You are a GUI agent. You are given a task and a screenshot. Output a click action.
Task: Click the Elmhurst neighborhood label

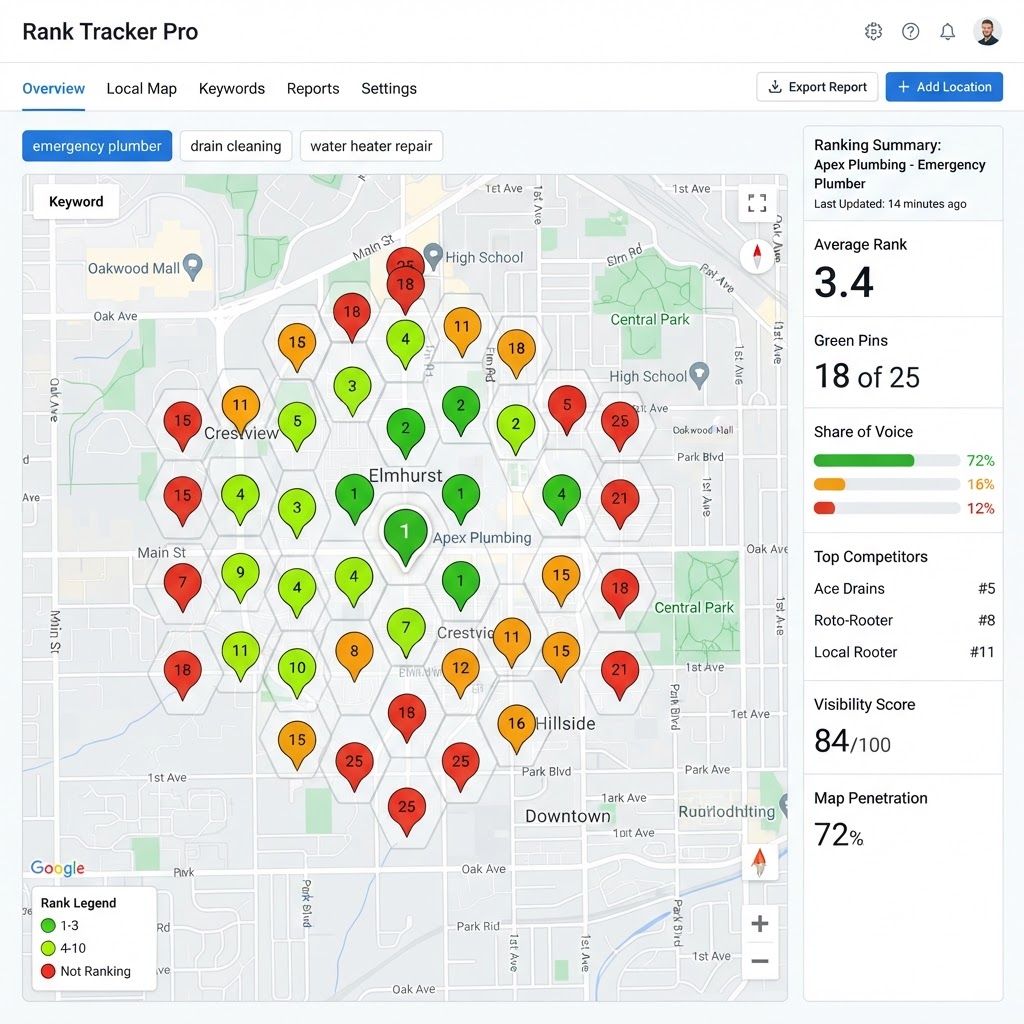click(x=406, y=475)
